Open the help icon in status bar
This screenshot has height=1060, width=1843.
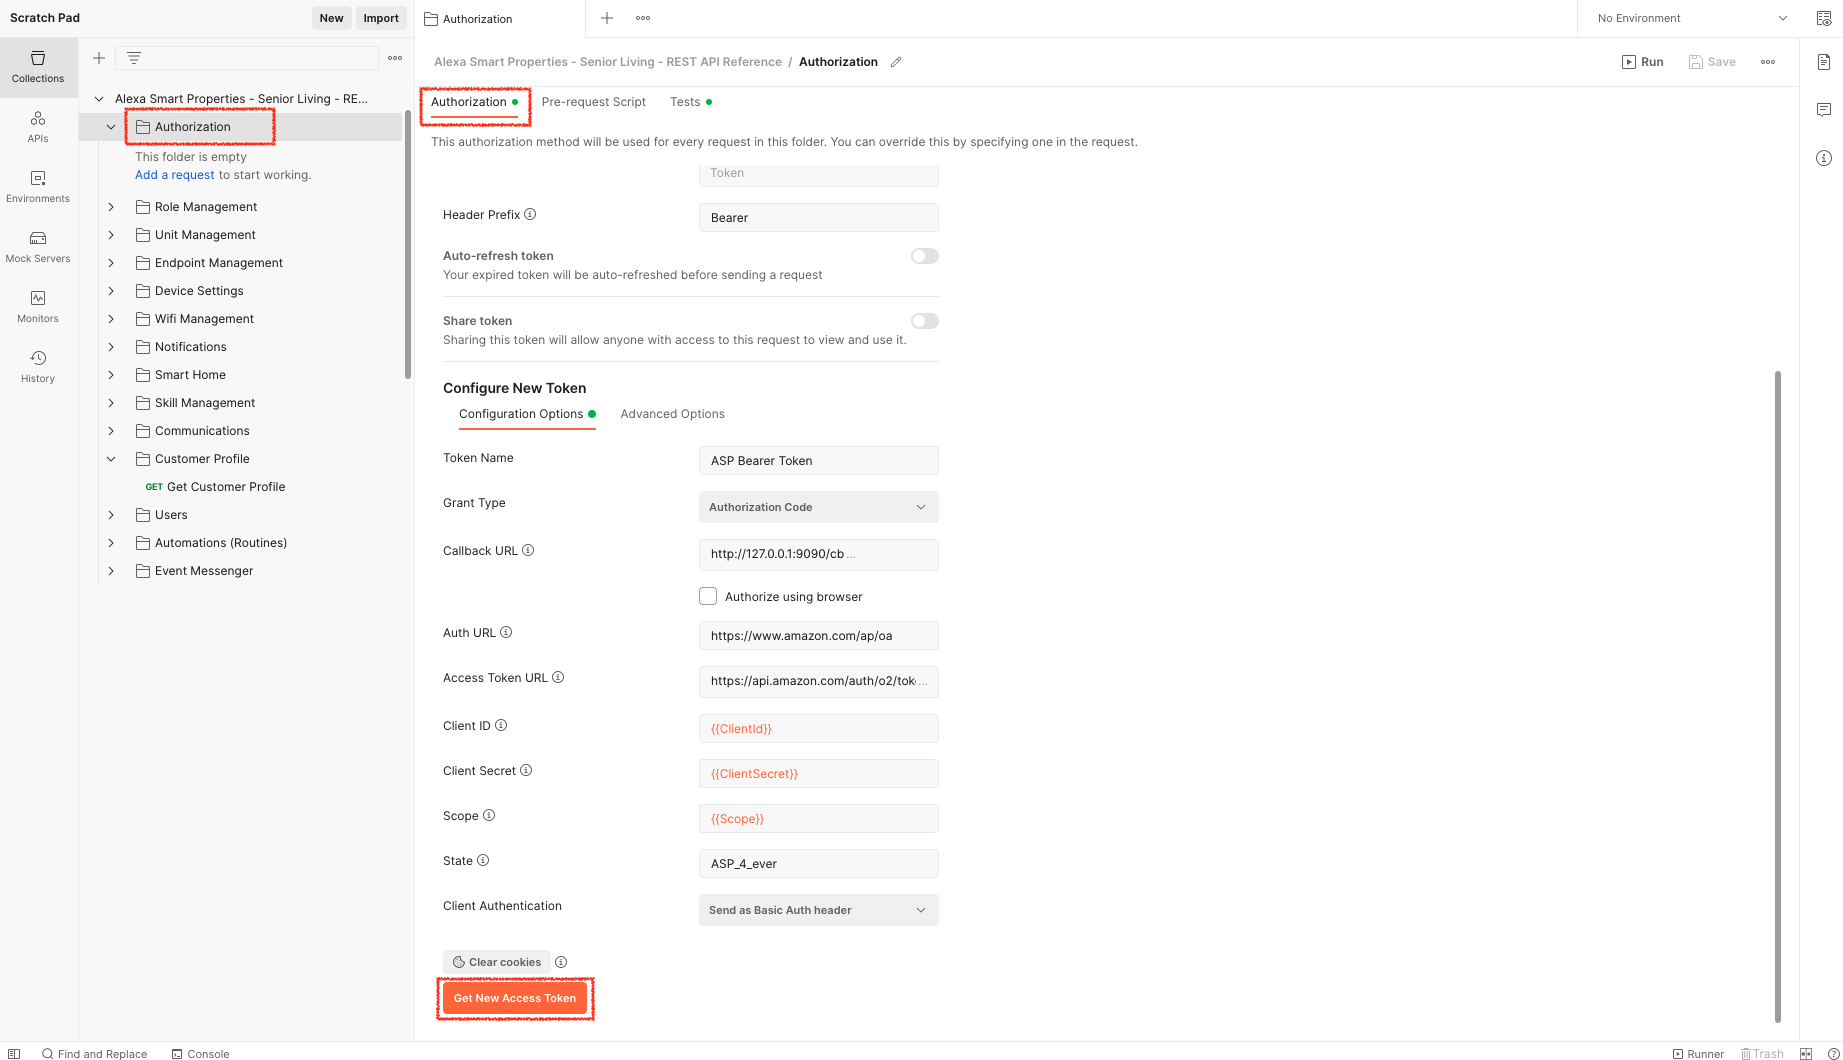pos(1833,1054)
